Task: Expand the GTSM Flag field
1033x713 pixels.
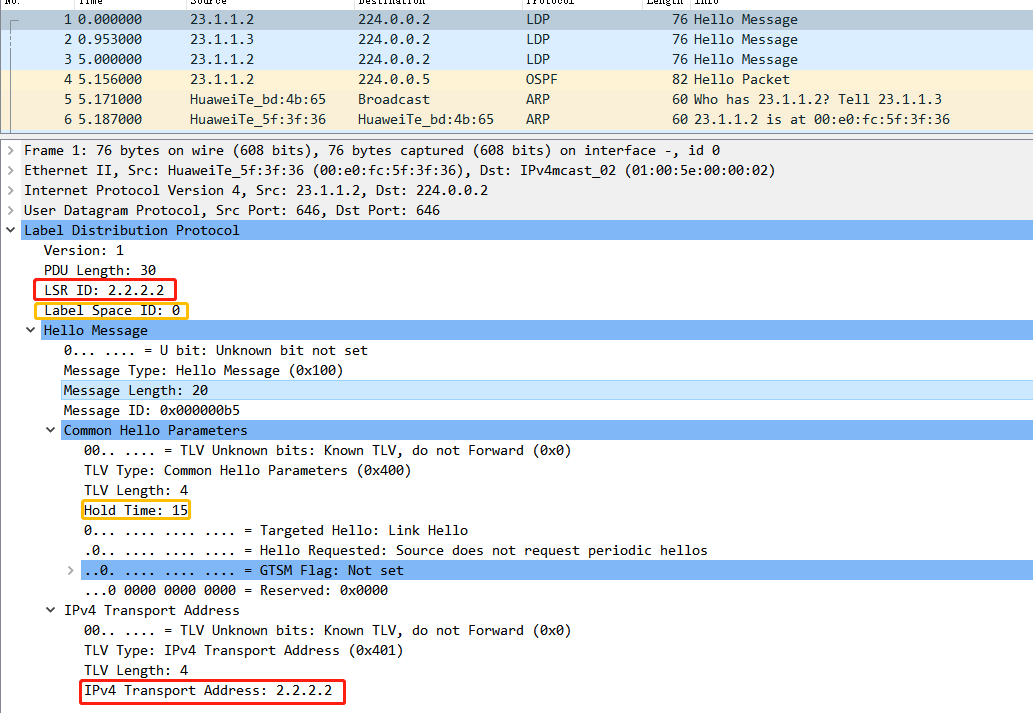Action: point(70,570)
